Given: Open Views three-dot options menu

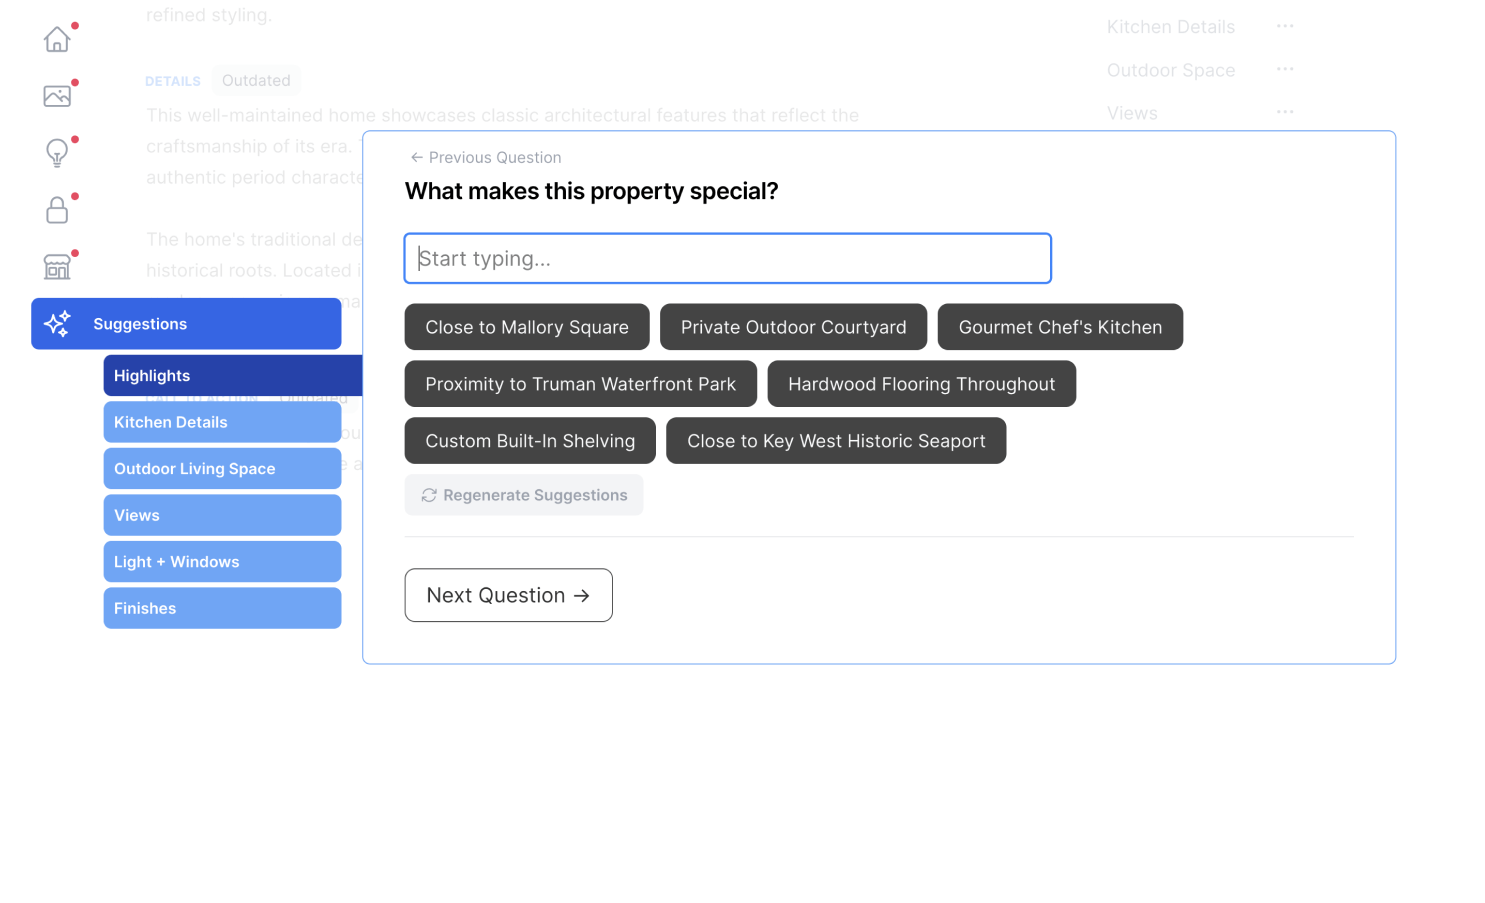Looking at the screenshot, I should click(1285, 113).
